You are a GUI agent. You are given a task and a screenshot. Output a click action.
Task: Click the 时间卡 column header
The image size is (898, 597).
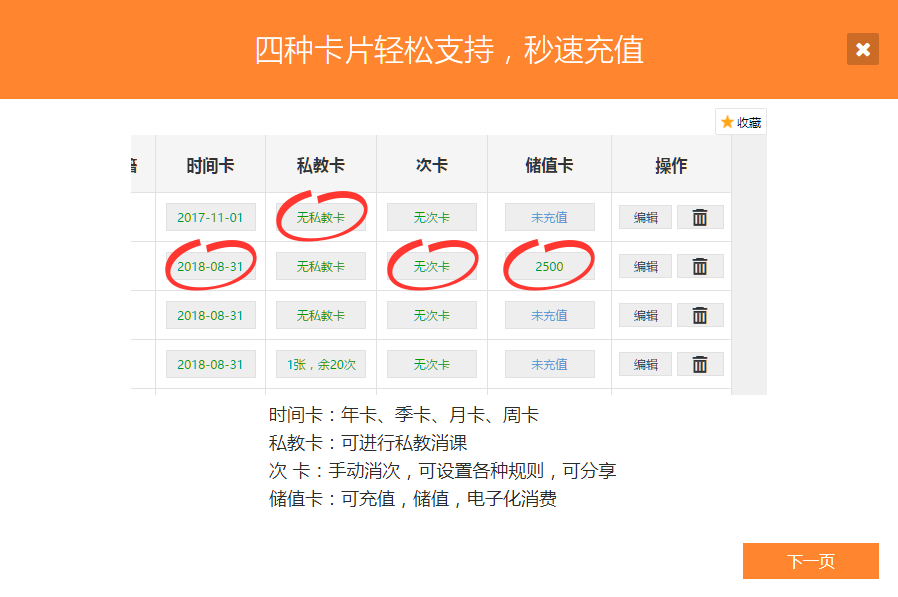pos(210,166)
